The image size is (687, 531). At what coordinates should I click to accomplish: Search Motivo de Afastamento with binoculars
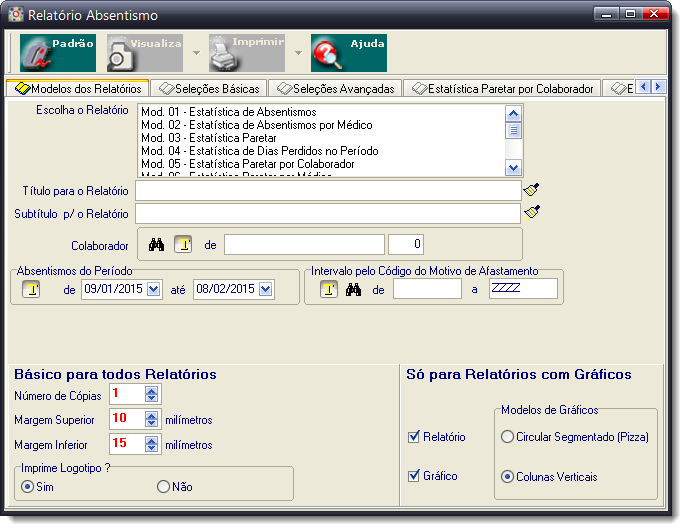[354, 290]
